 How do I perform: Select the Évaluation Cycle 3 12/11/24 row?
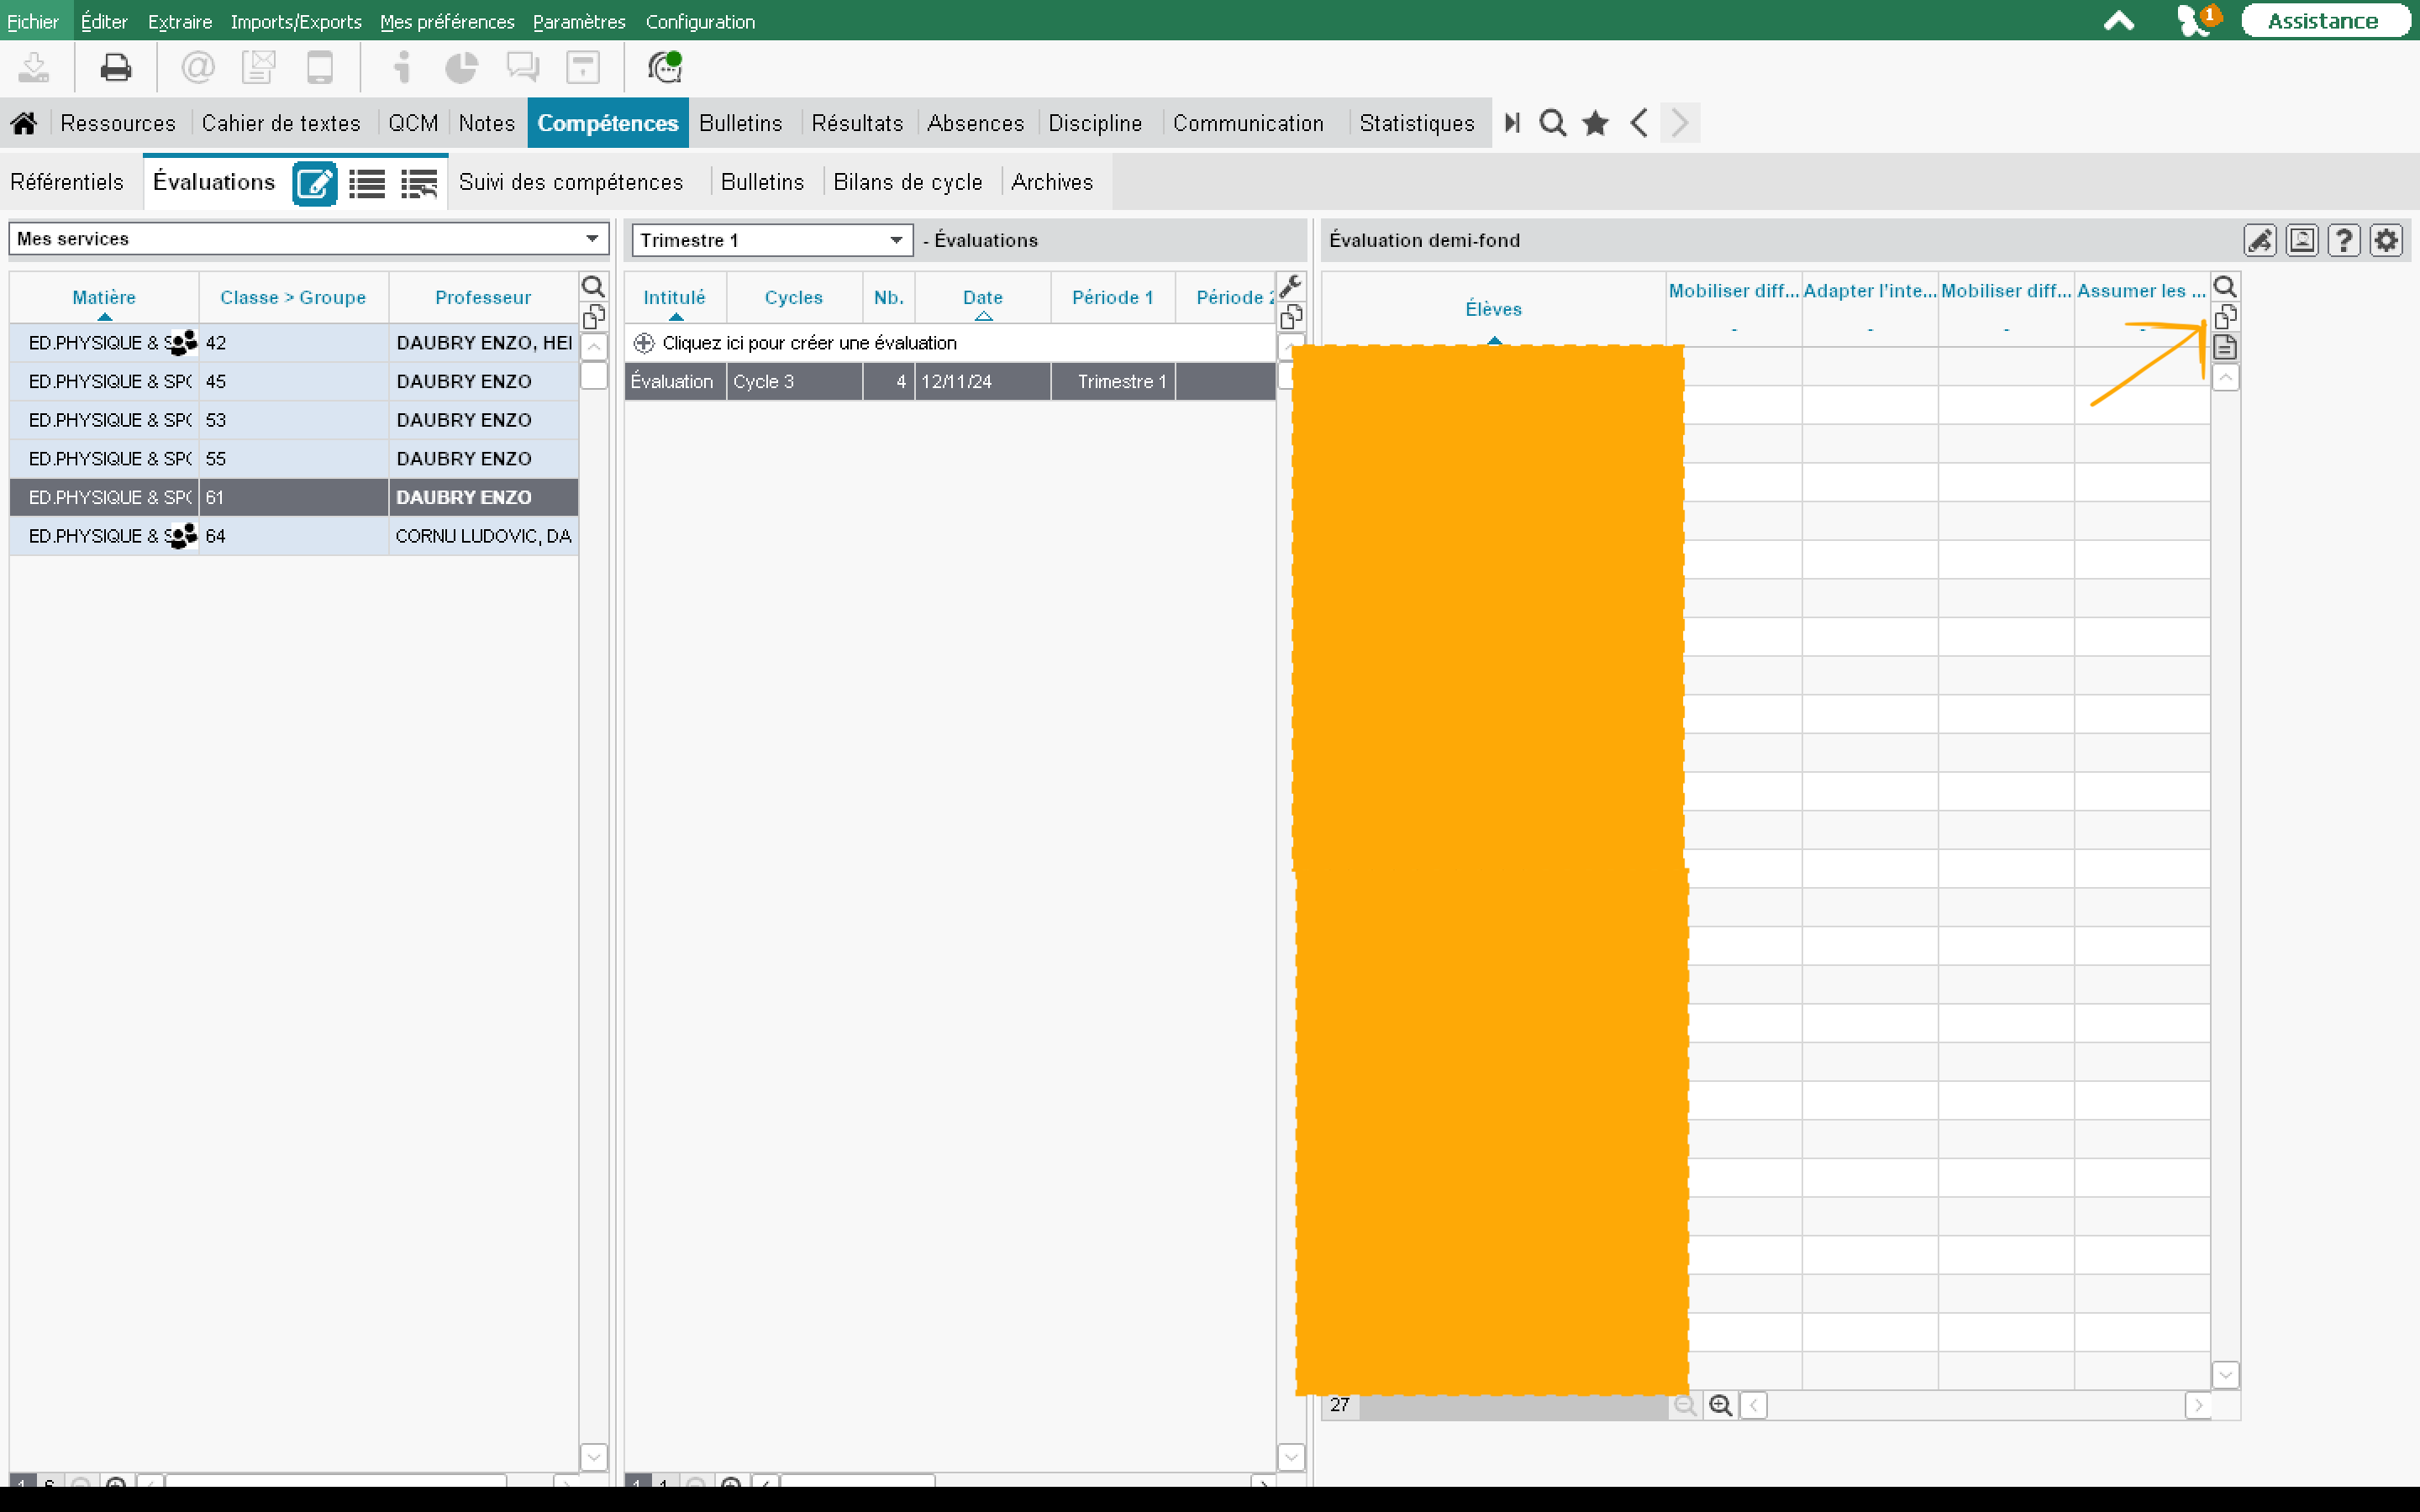click(x=950, y=382)
